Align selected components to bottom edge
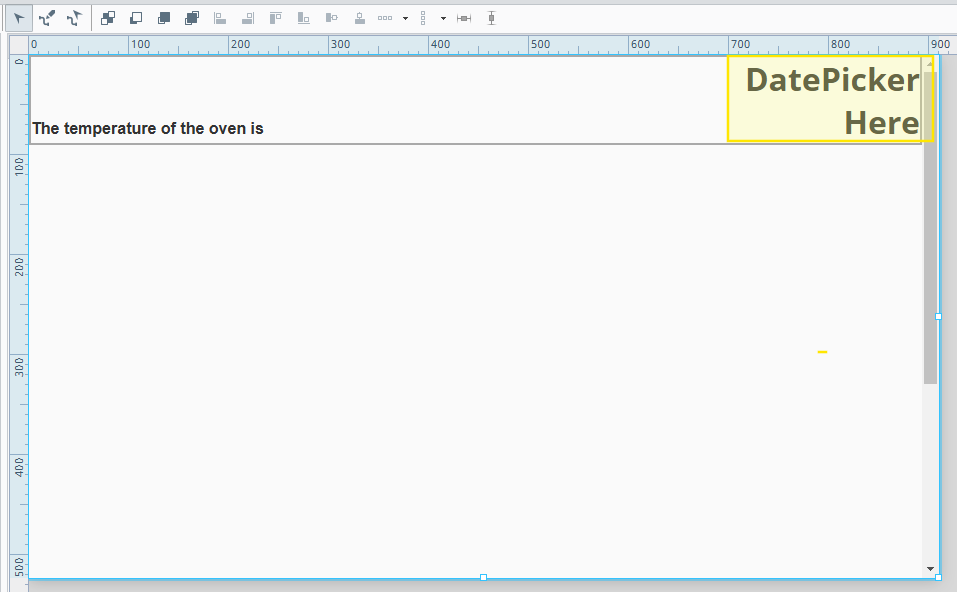Viewport: 957px width, 592px height. click(x=303, y=18)
